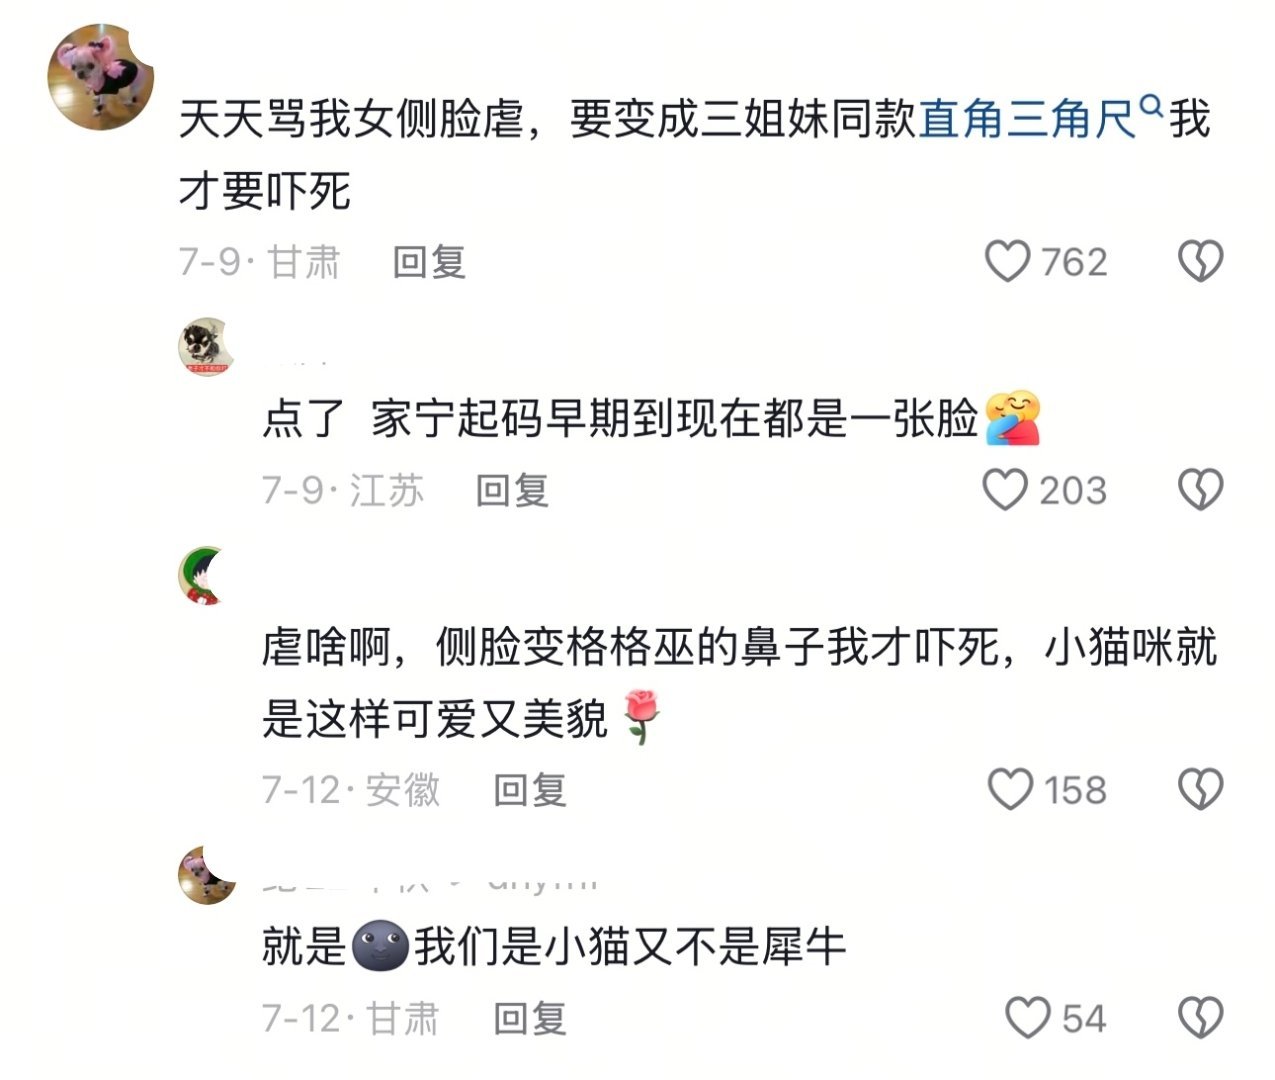Screen dimensions: 1275x1080
Task: Tap the comment text 就是我们是小猫又不是犀牛
Action: coord(554,946)
